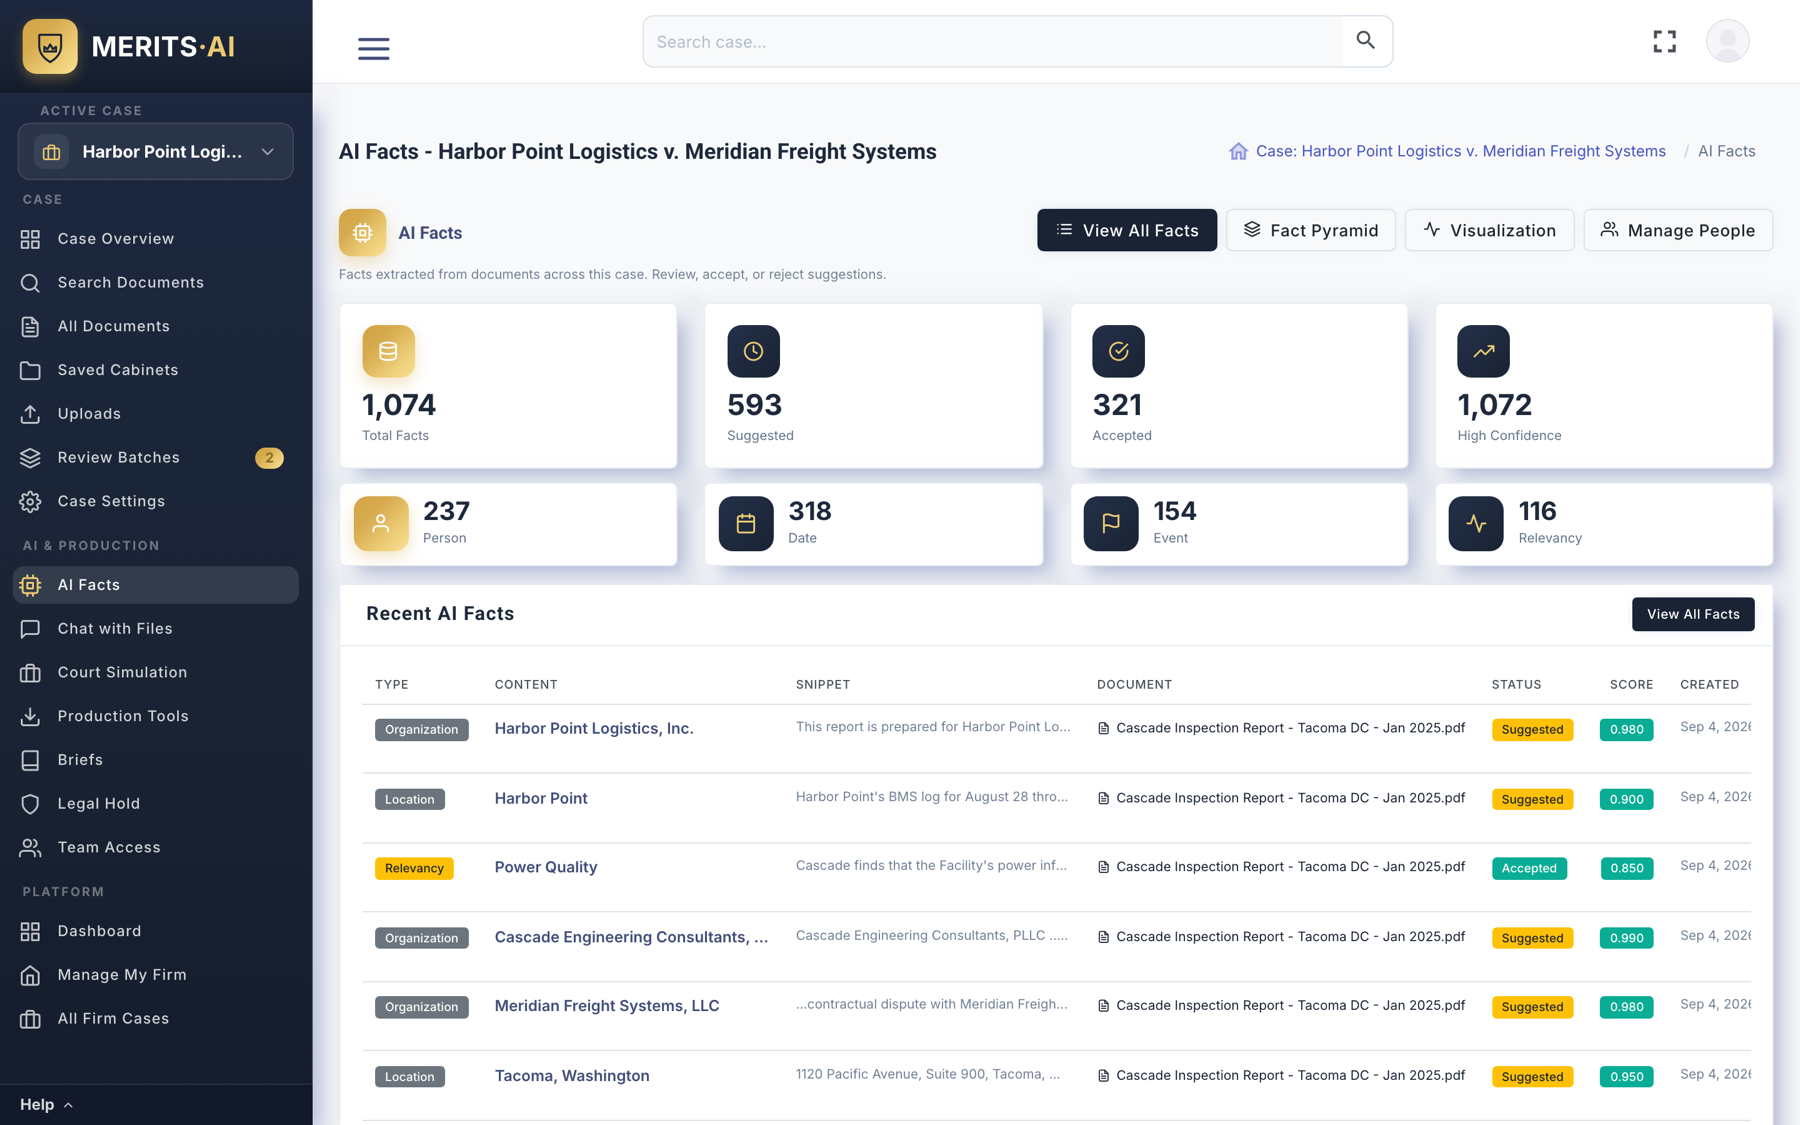Click the View All Facts tab button
Image resolution: width=1800 pixels, height=1125 pixels.
tap(1127, 230)
